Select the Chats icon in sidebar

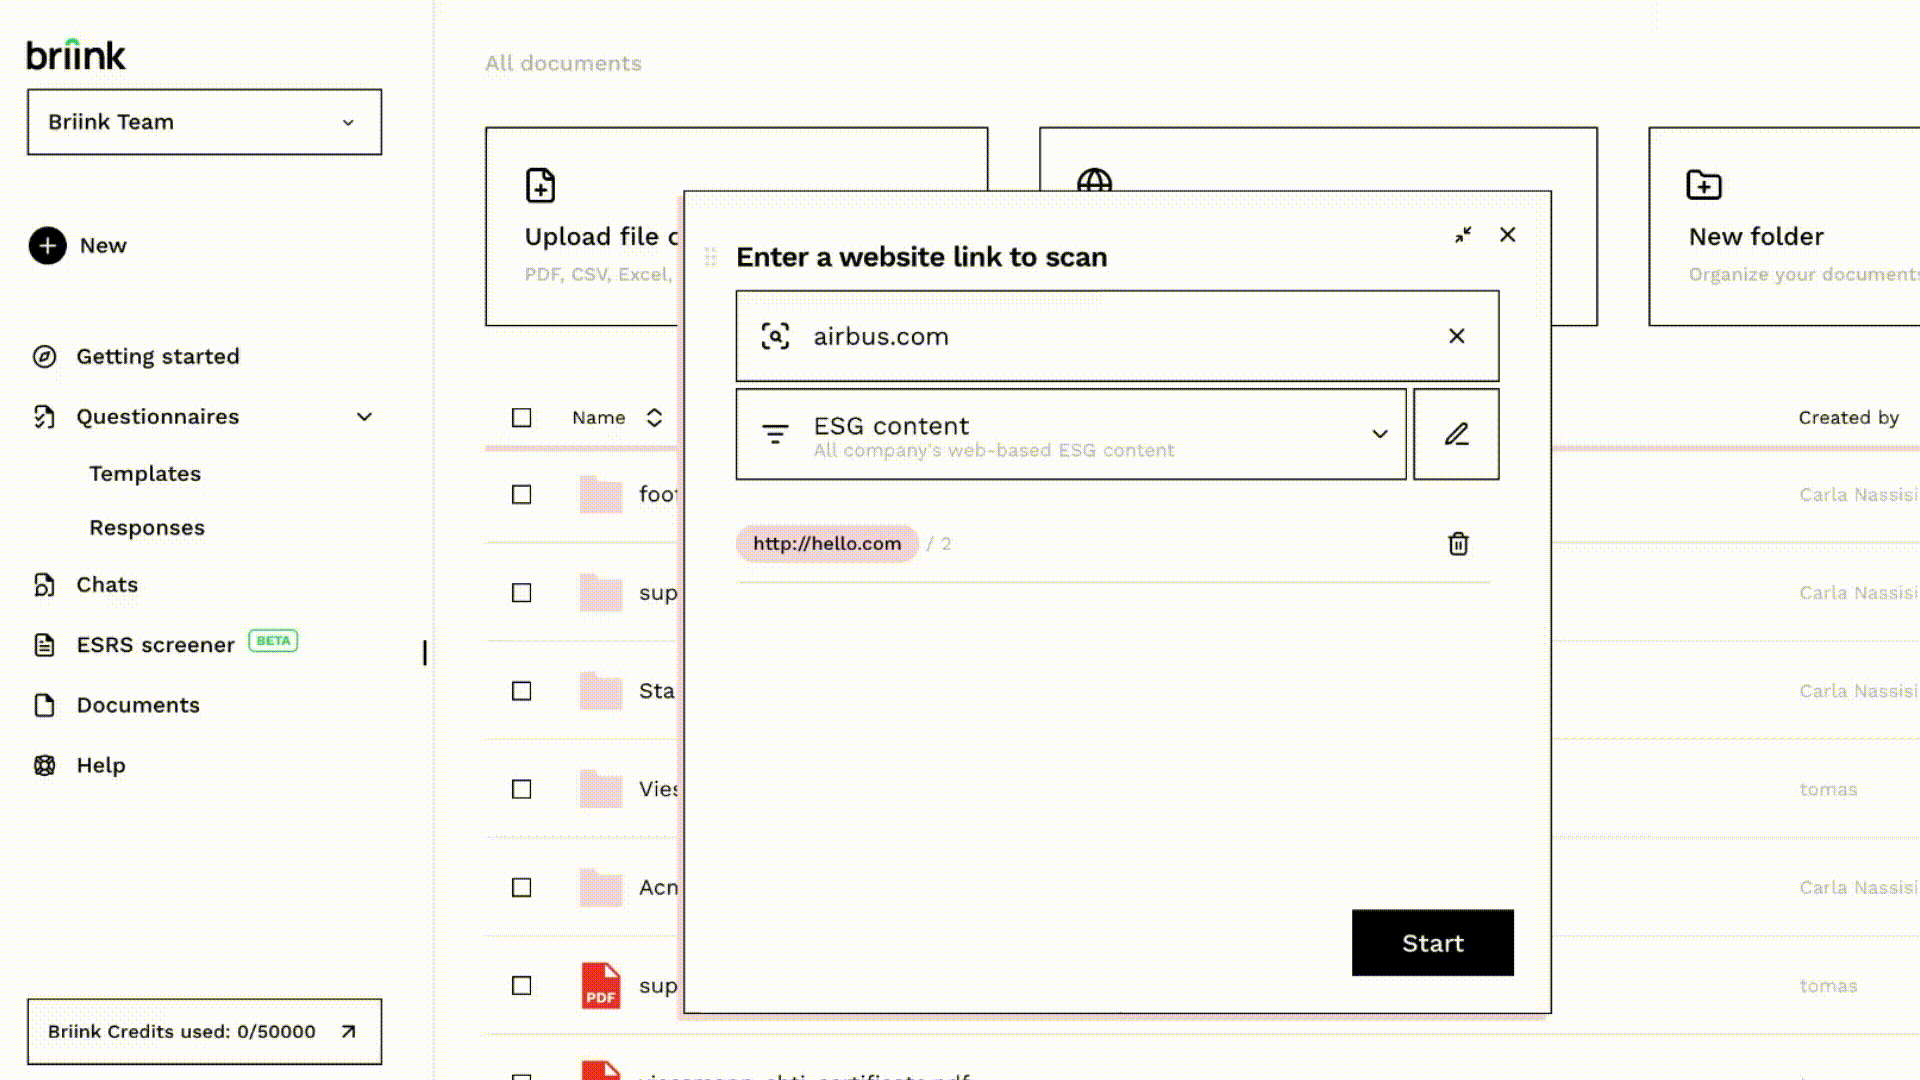[x=45, y=584]
